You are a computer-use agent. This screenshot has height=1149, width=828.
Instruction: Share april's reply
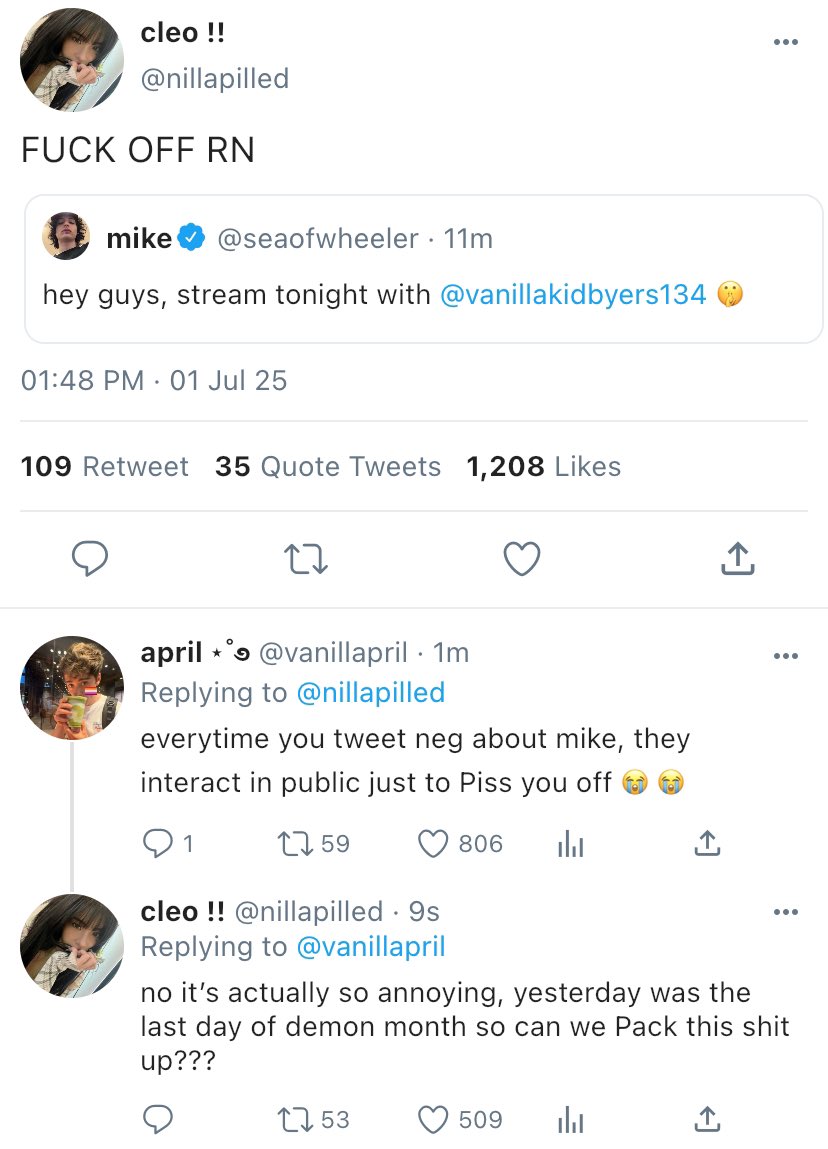(706, 845)
